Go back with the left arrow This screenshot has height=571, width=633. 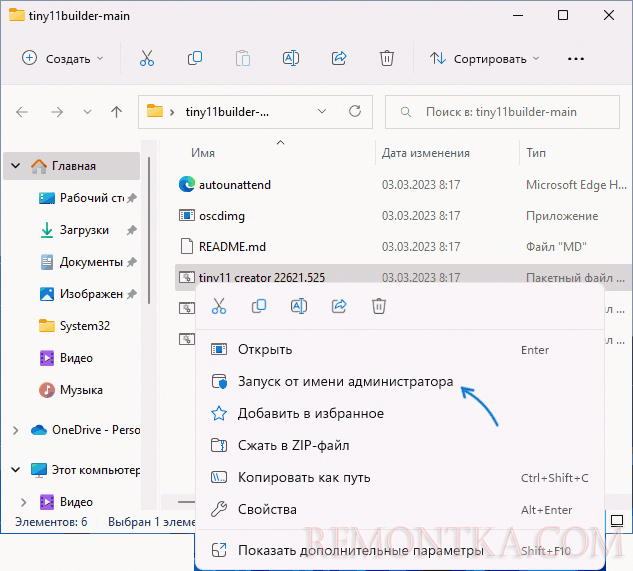click(22, 112)
